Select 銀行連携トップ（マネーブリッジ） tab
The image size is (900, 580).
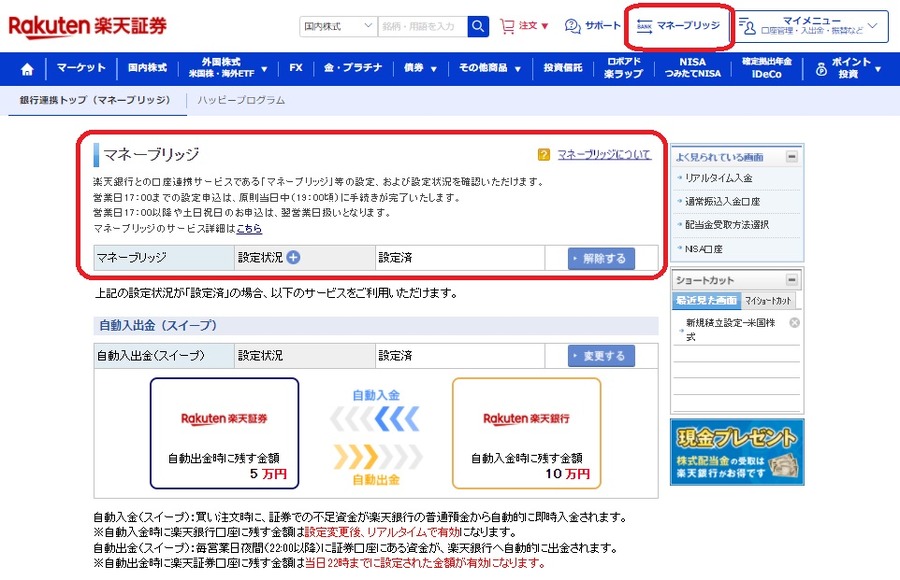click(95, 100)
